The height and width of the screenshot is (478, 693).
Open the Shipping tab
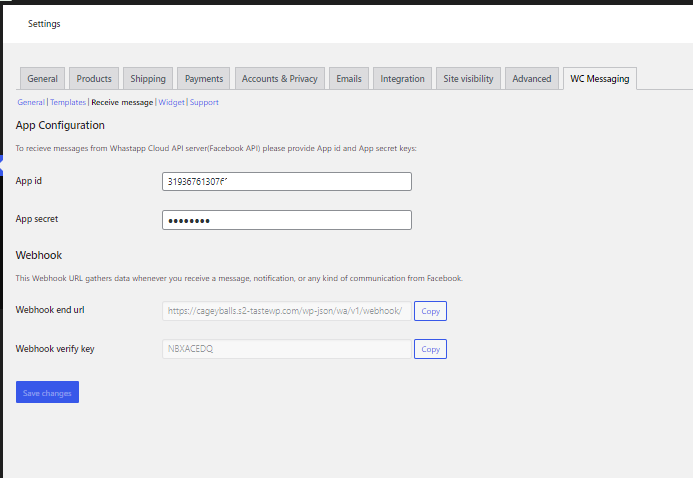(x=148, y=79)
